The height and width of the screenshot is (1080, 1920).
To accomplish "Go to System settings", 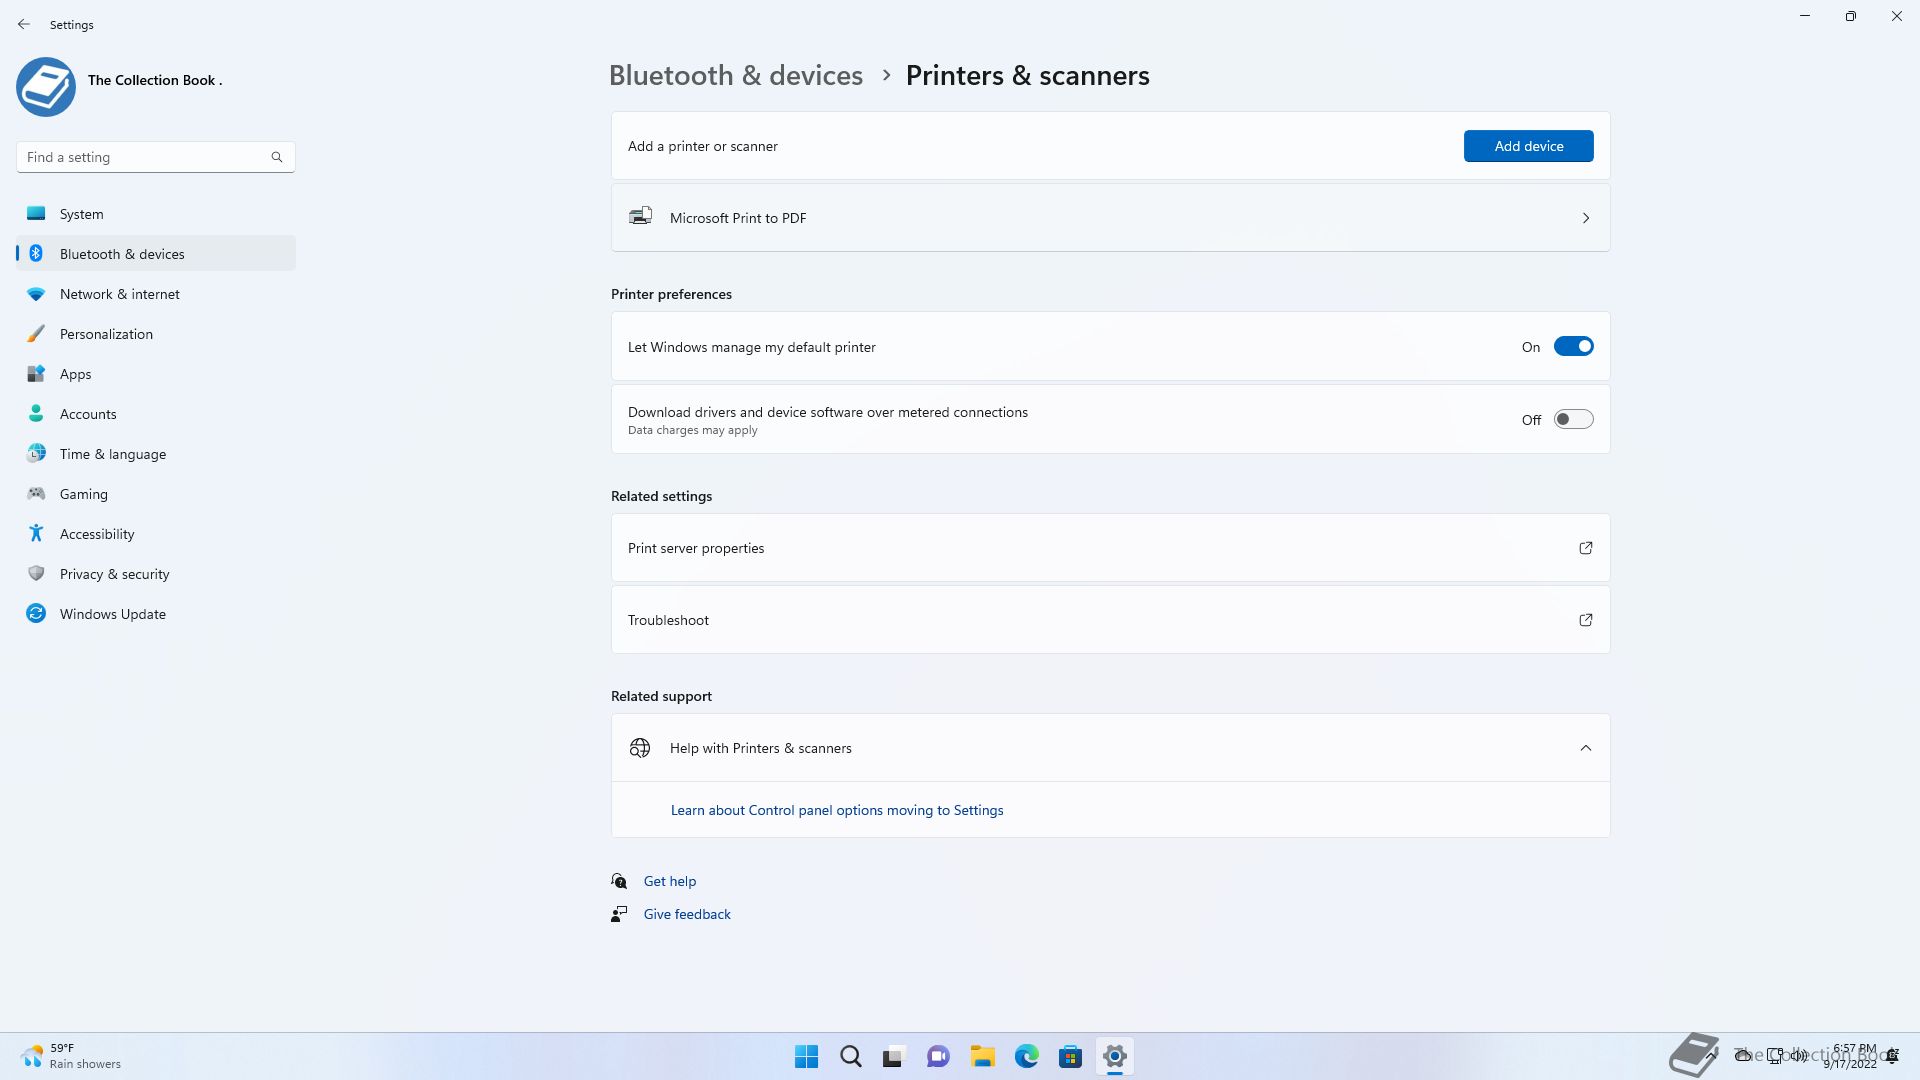I will pyautogui.click(x=156, y=214).
